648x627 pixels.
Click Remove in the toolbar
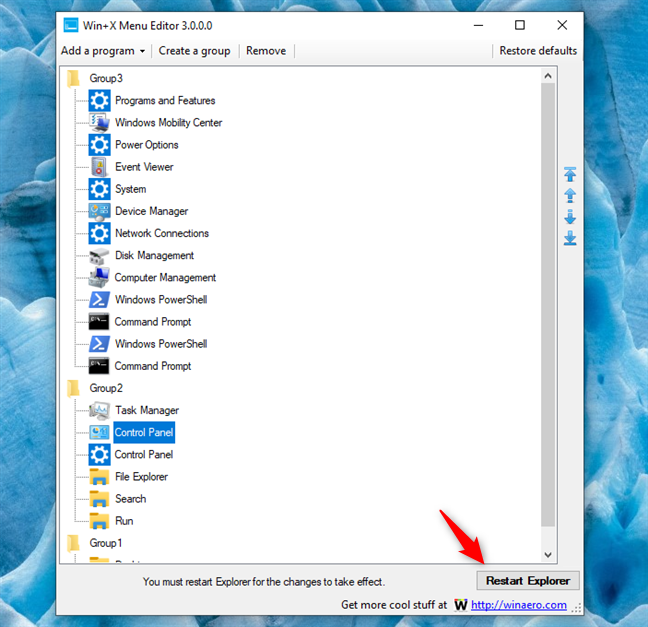[x=266, y=51]
